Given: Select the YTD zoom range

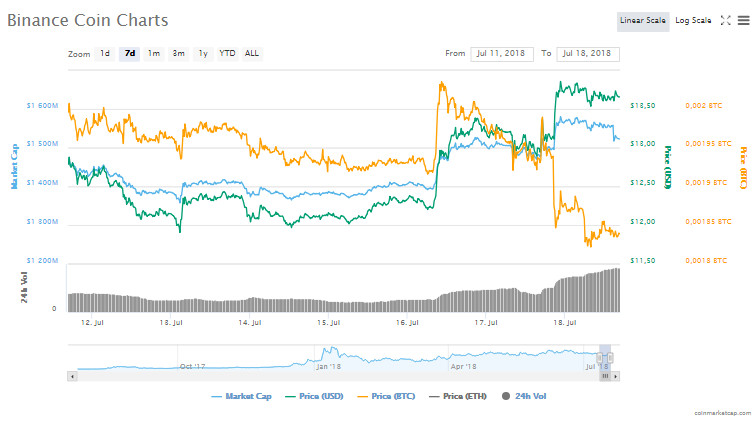Looking at the screenshot, I should click(x=227, y=54).
